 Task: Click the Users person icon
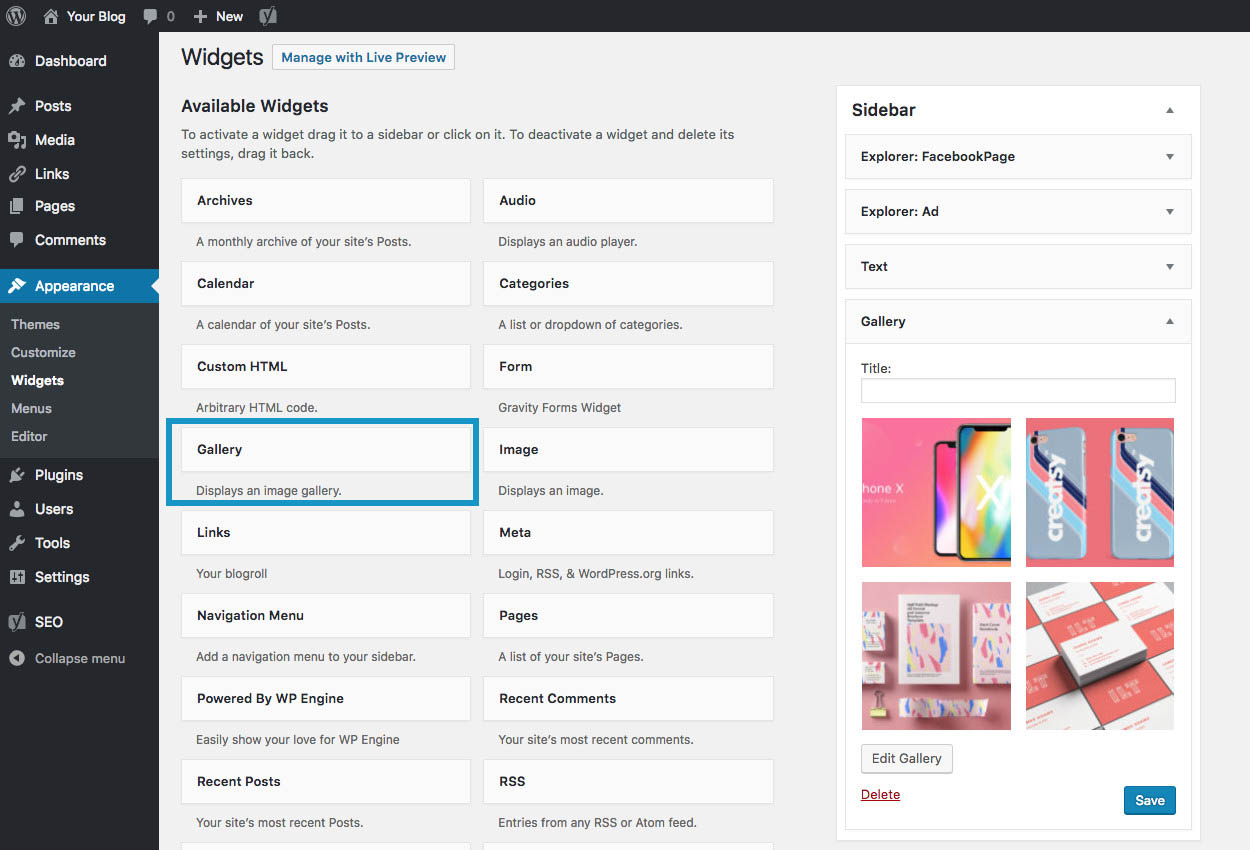click(17, 509)
